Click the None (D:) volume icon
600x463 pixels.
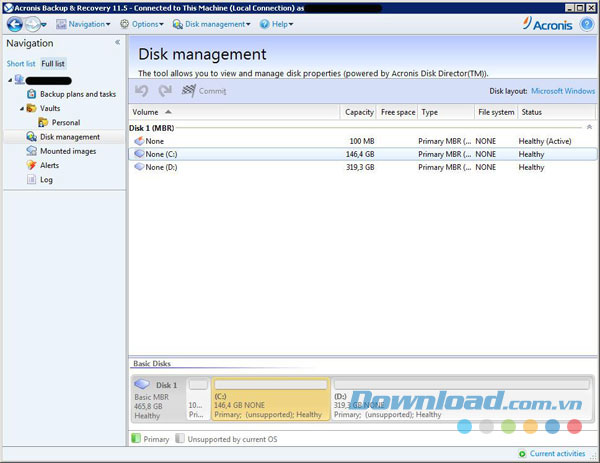(x=139, y=167)
